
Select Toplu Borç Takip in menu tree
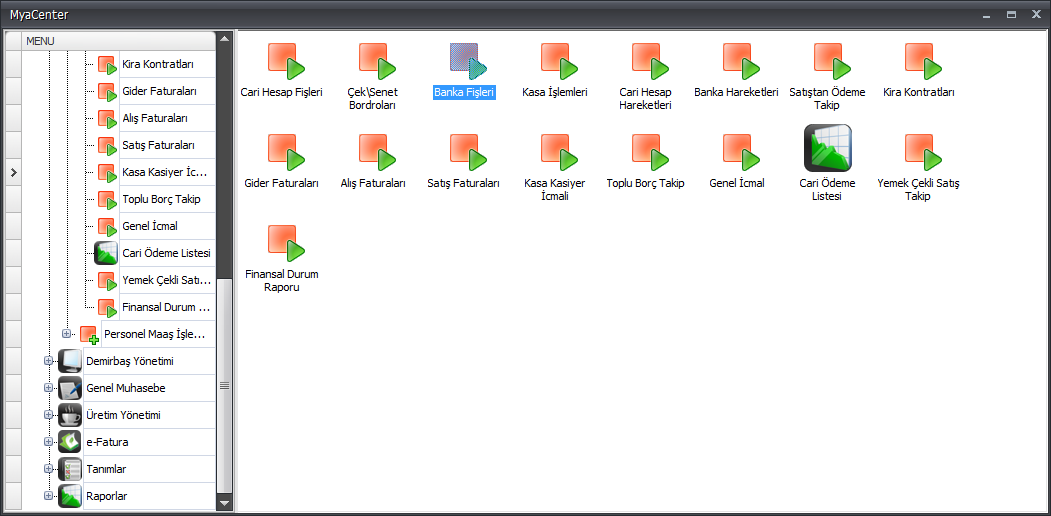(x=162, y=199)
